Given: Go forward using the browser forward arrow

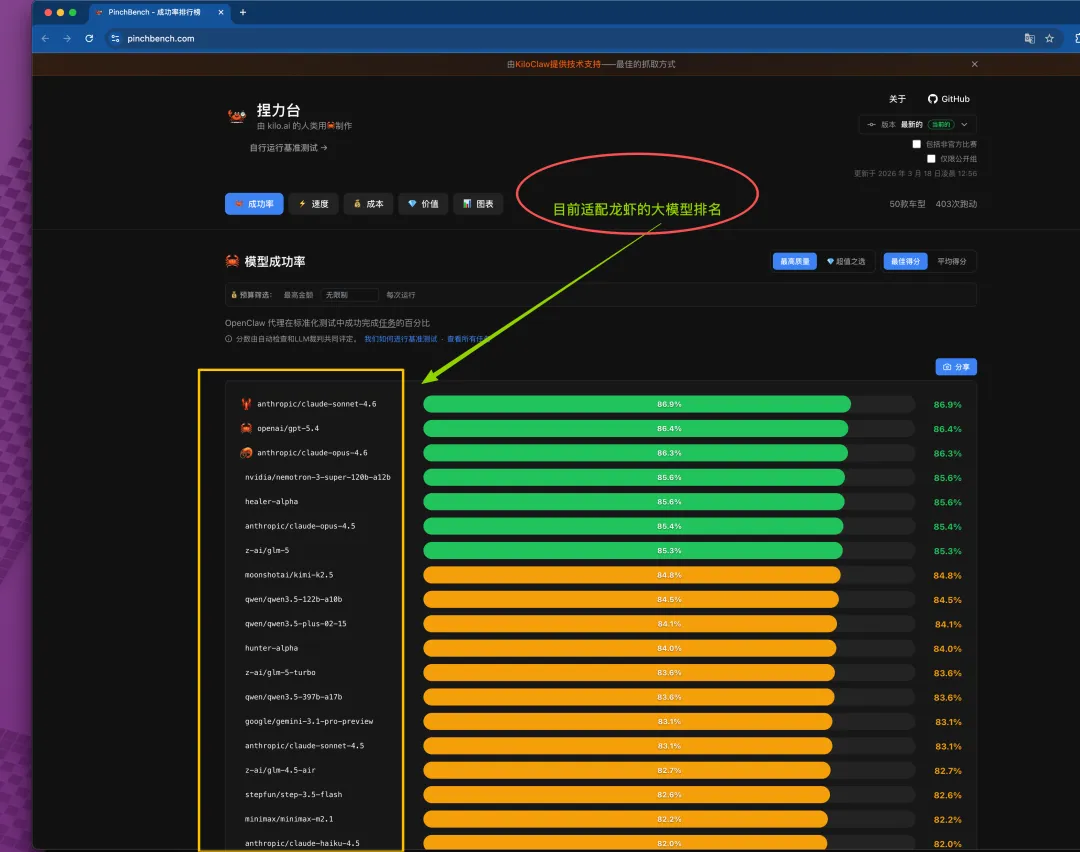Looking at the screenshot, I should pos(67,39).
